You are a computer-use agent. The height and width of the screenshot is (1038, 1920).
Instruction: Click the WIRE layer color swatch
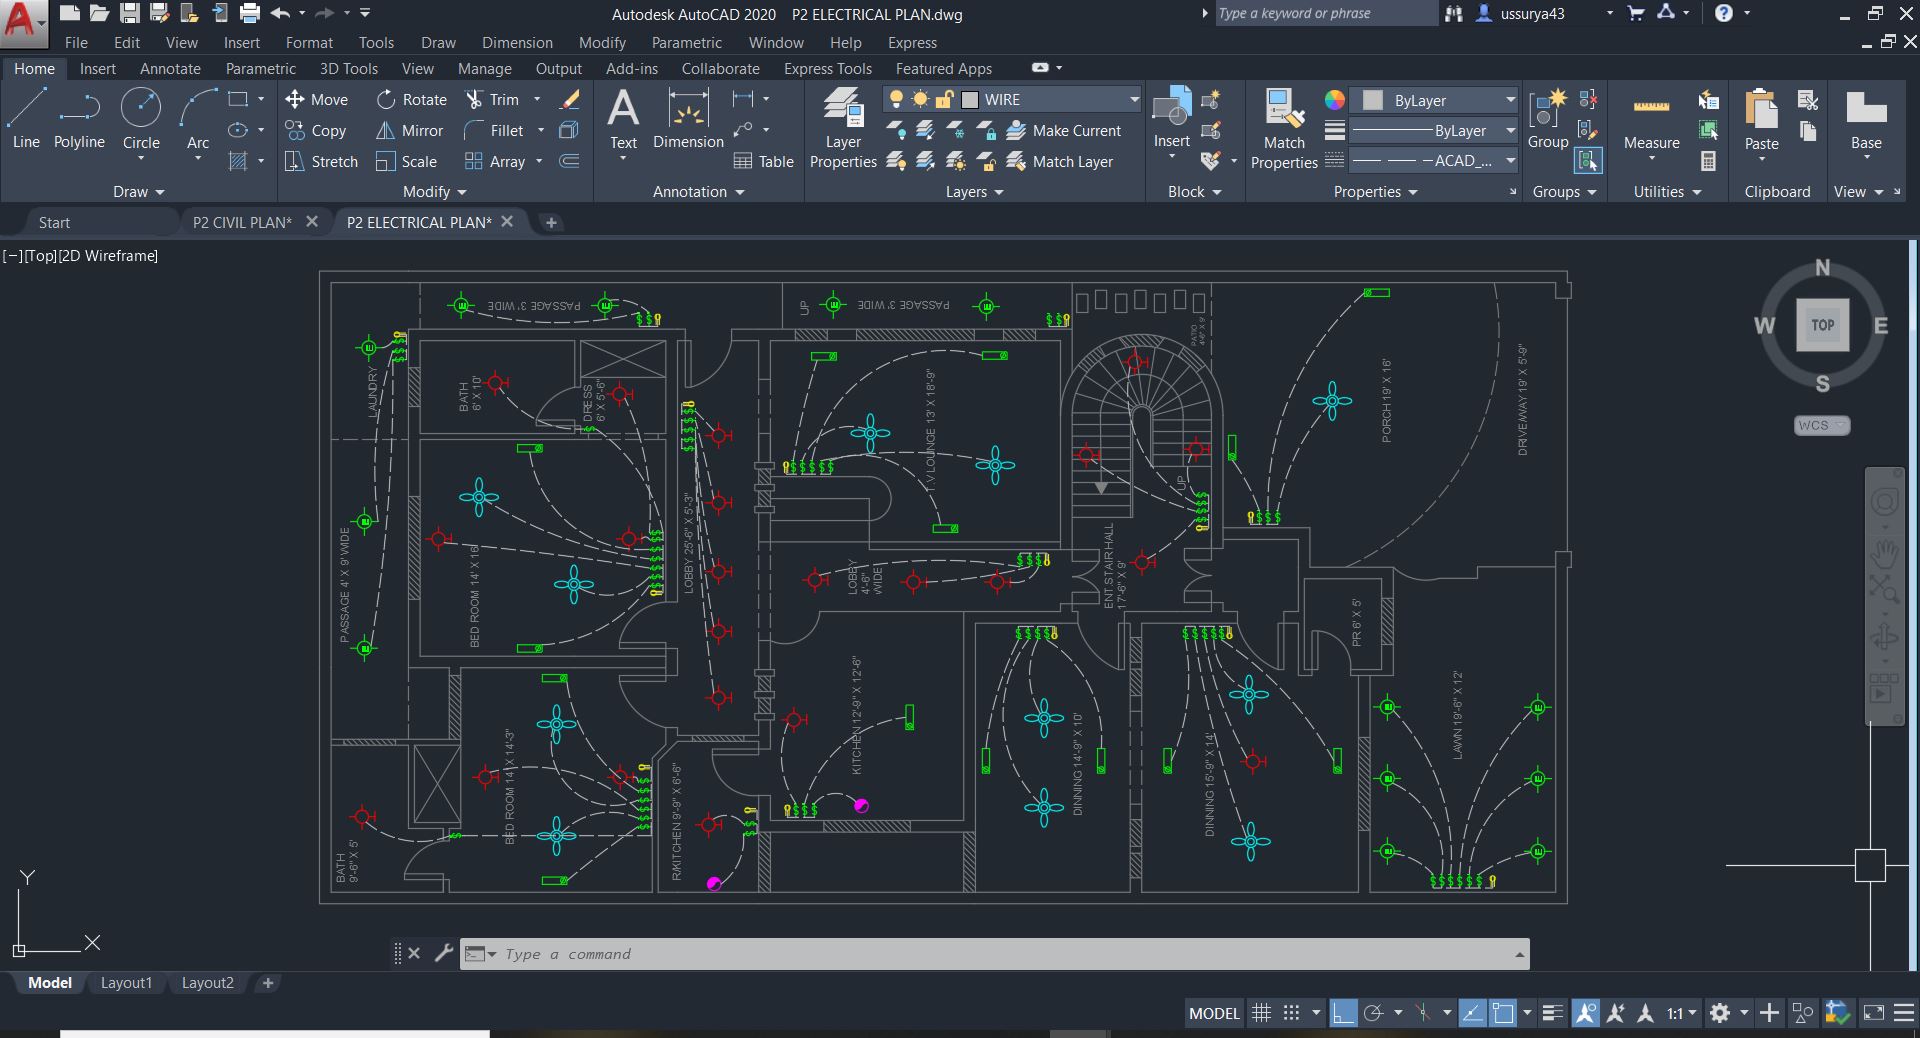tap(970, 99)
